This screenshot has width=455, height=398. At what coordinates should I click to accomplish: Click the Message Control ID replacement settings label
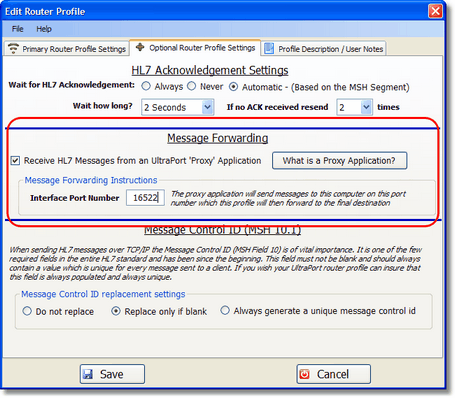[x=103, y=294]
